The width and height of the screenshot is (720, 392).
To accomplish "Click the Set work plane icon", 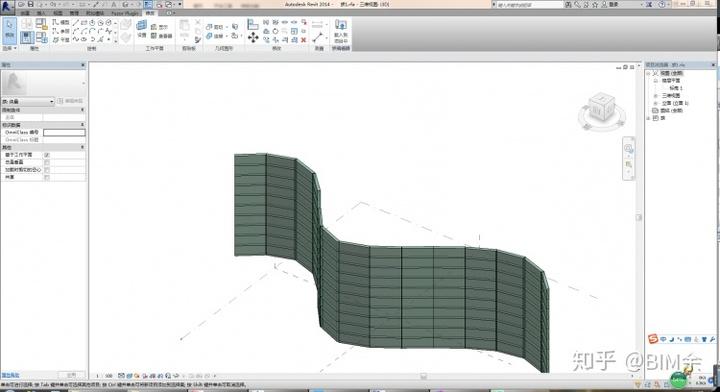I will coord(141,29).
